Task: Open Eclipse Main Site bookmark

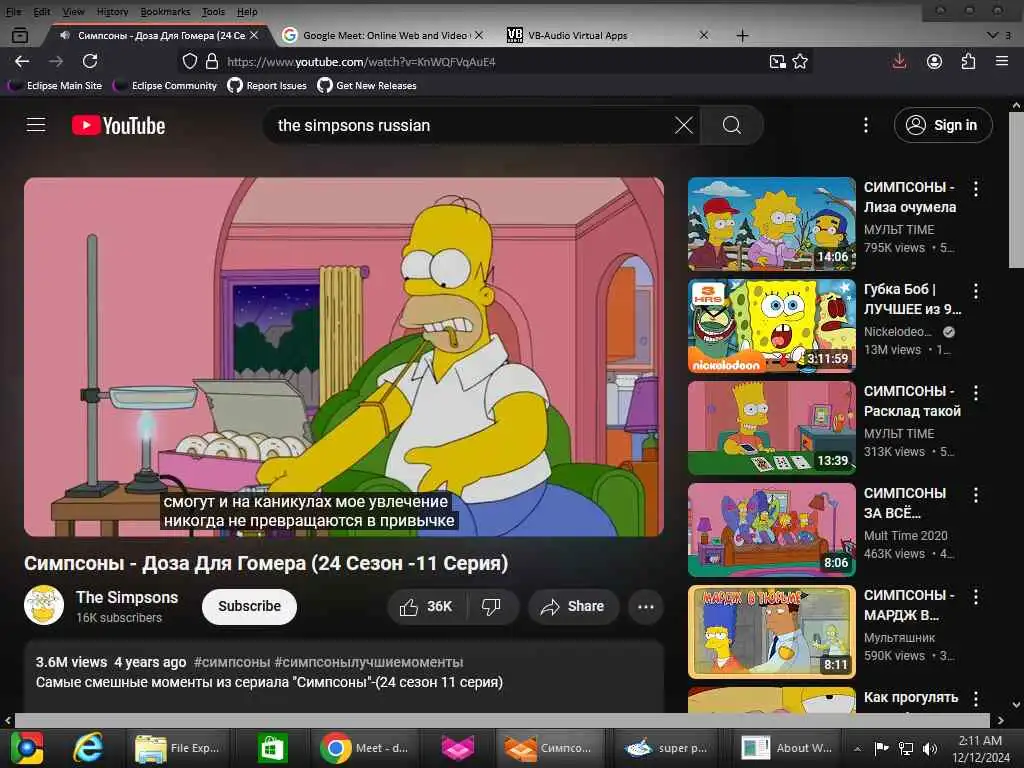Action: coord(55,86)
